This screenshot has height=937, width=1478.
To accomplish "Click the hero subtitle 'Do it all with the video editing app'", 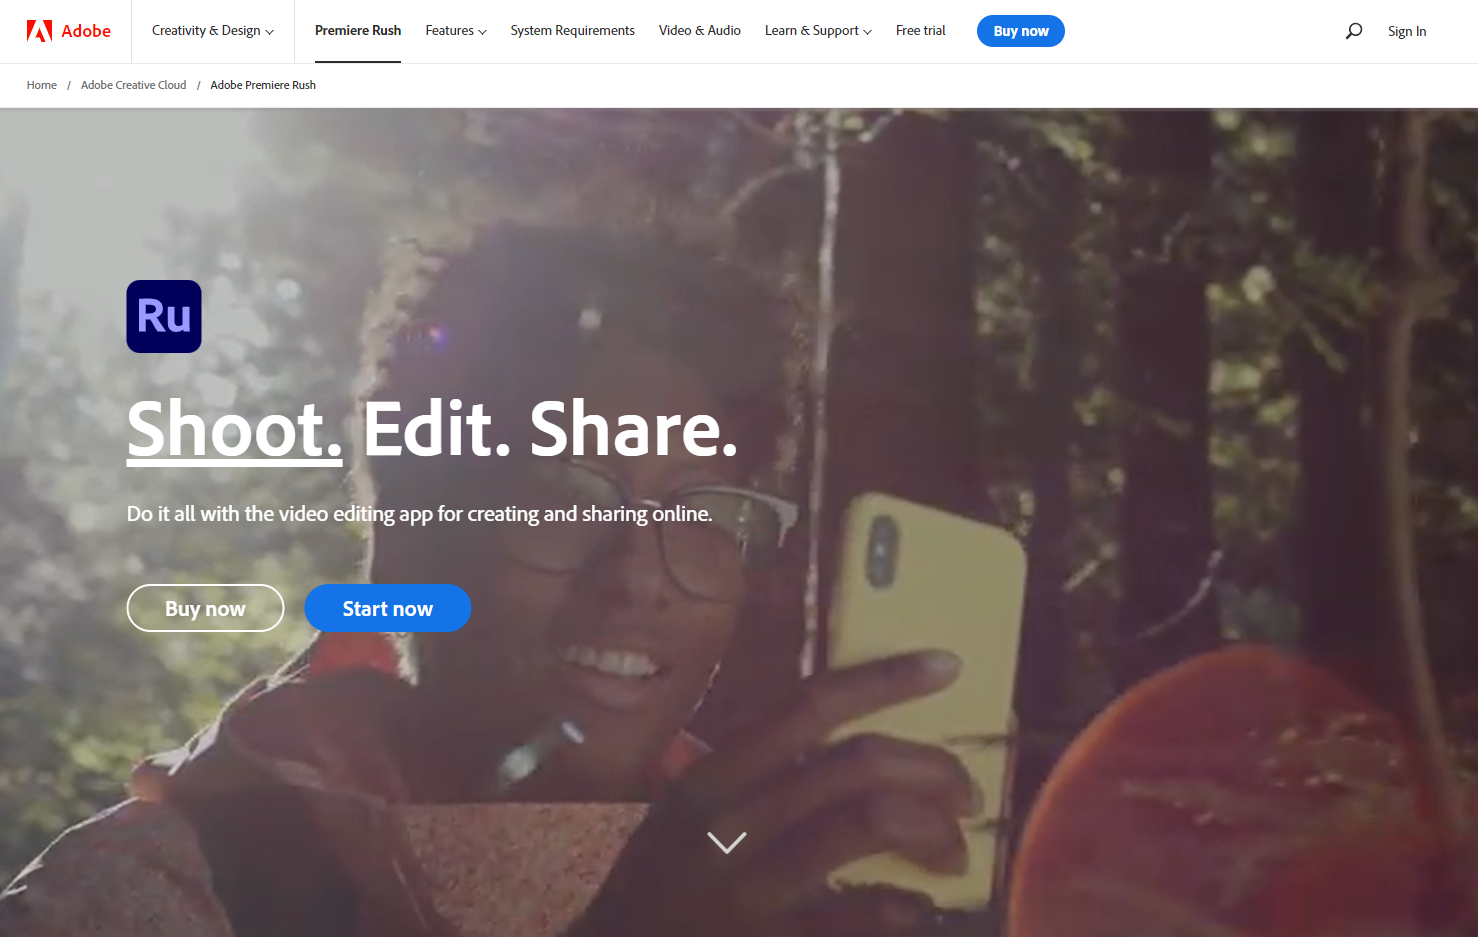I will 420,514.
